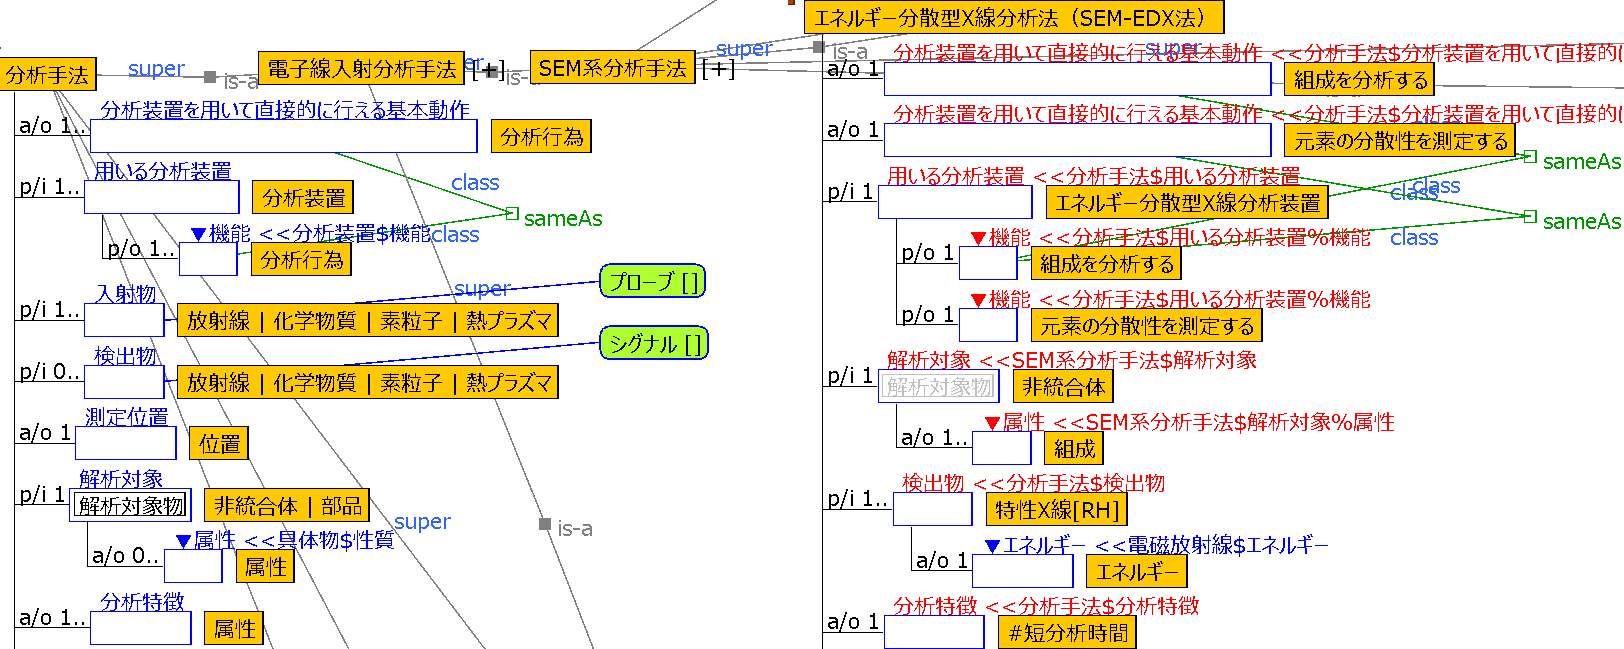Collapse red ▼機能 slot above lower 元素の分散性を測定する
1624x649 pixels.
click(979, 300)
